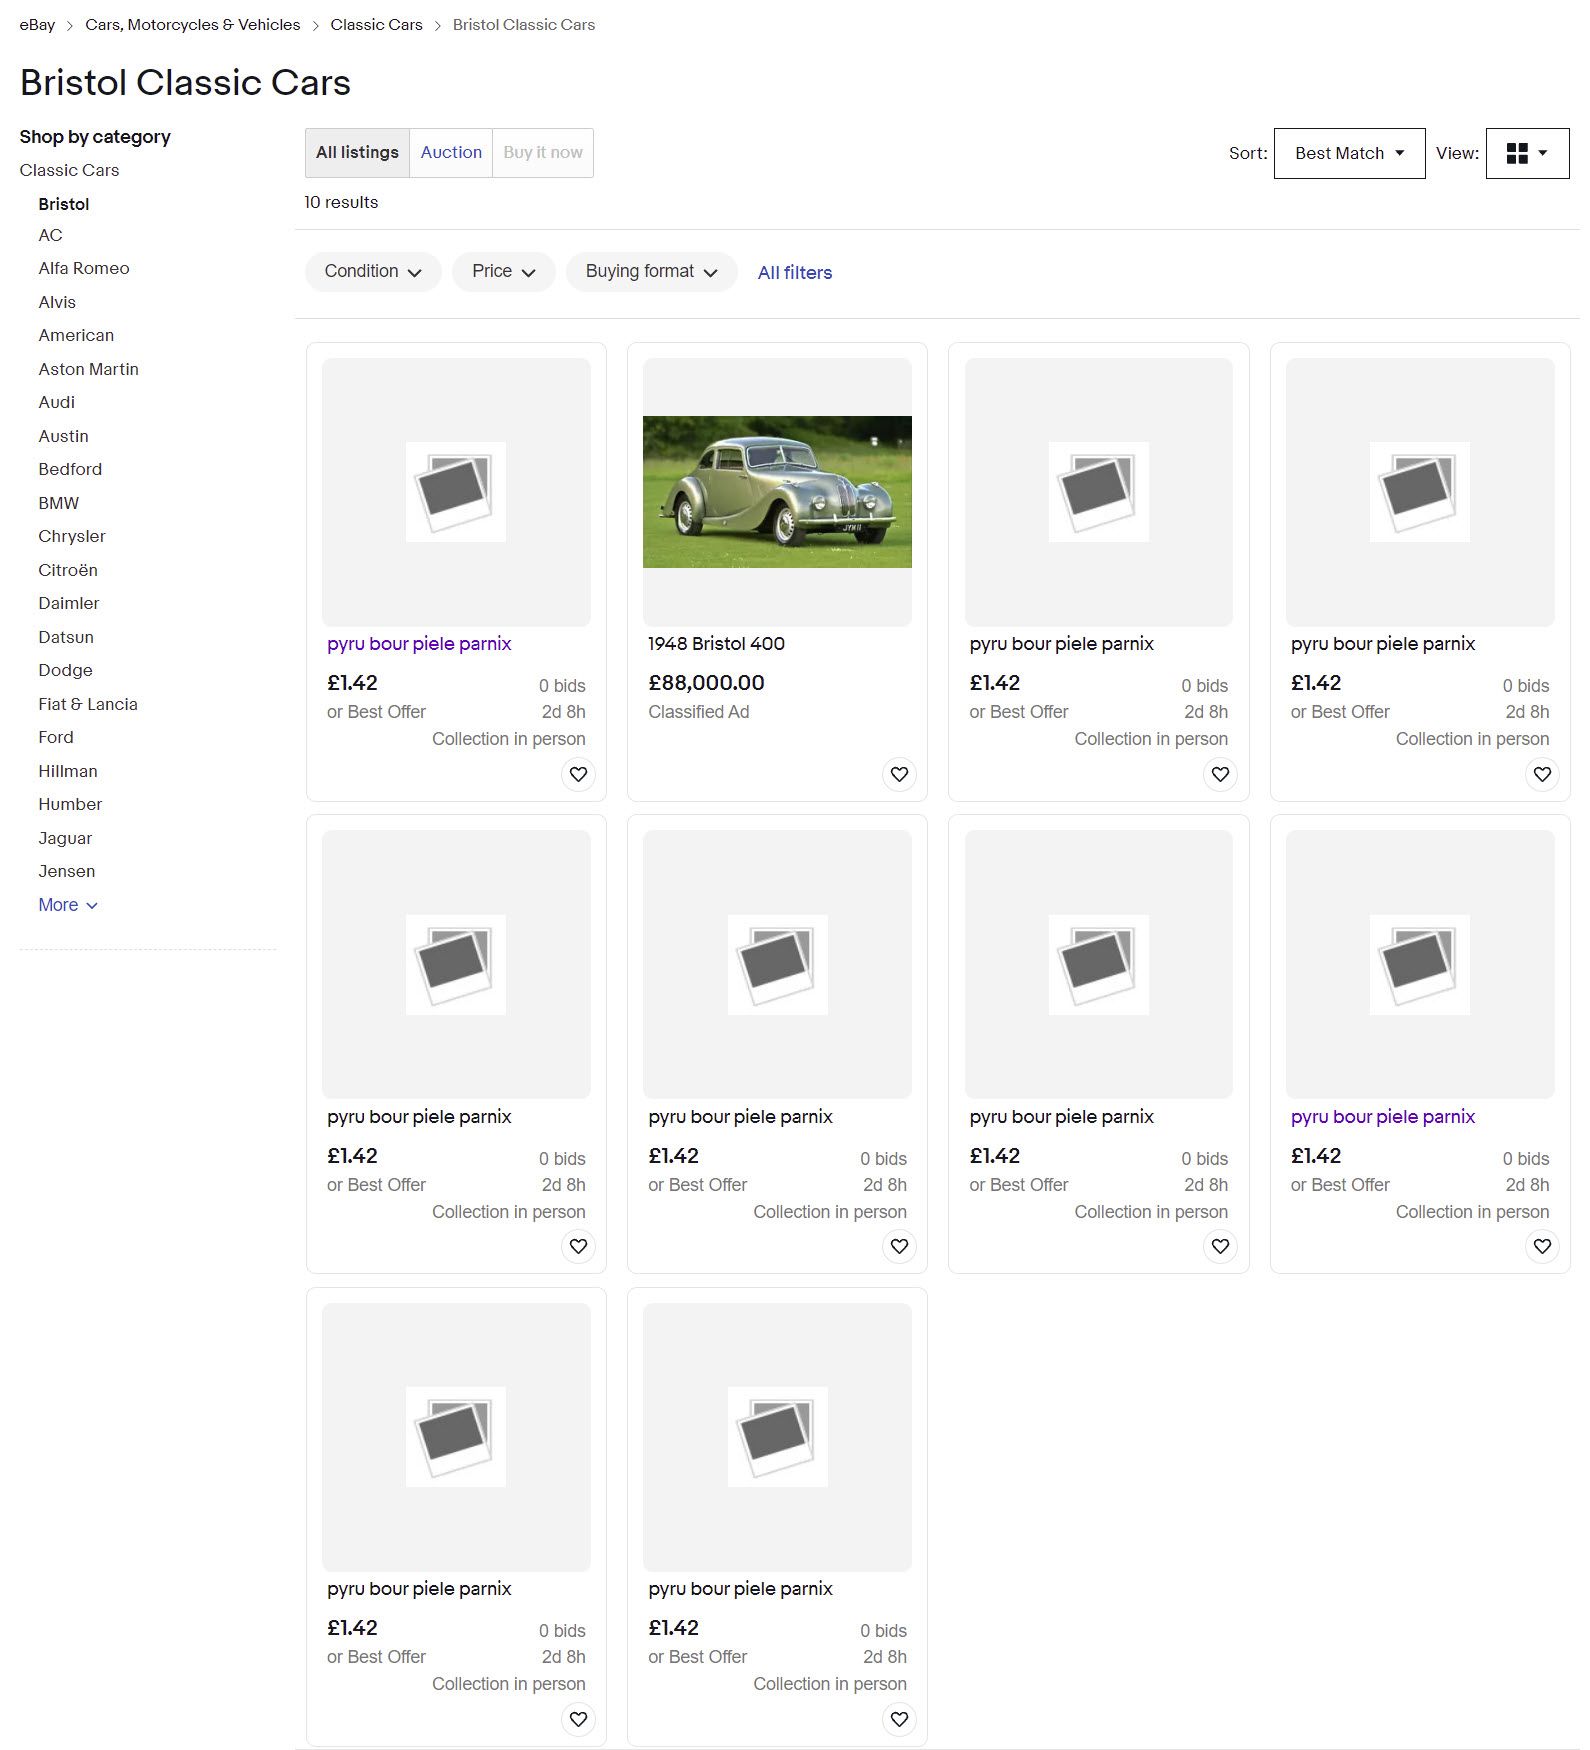Image resolution: width=1590 pixels, height=1750 pixels.
Task: Choose the Daimler category
Action: pyautogui.click(x=69, y=603)
